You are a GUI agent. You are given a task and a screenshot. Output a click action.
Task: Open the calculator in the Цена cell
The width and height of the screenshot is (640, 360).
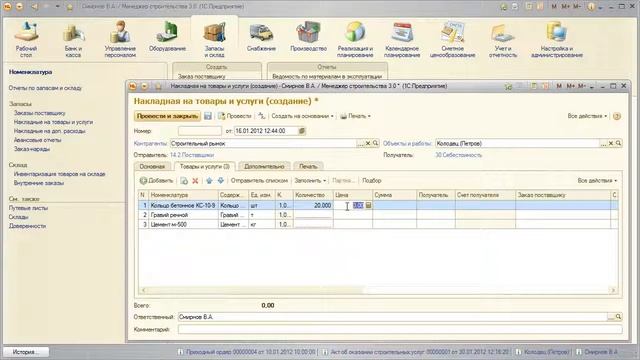[368, 205]
